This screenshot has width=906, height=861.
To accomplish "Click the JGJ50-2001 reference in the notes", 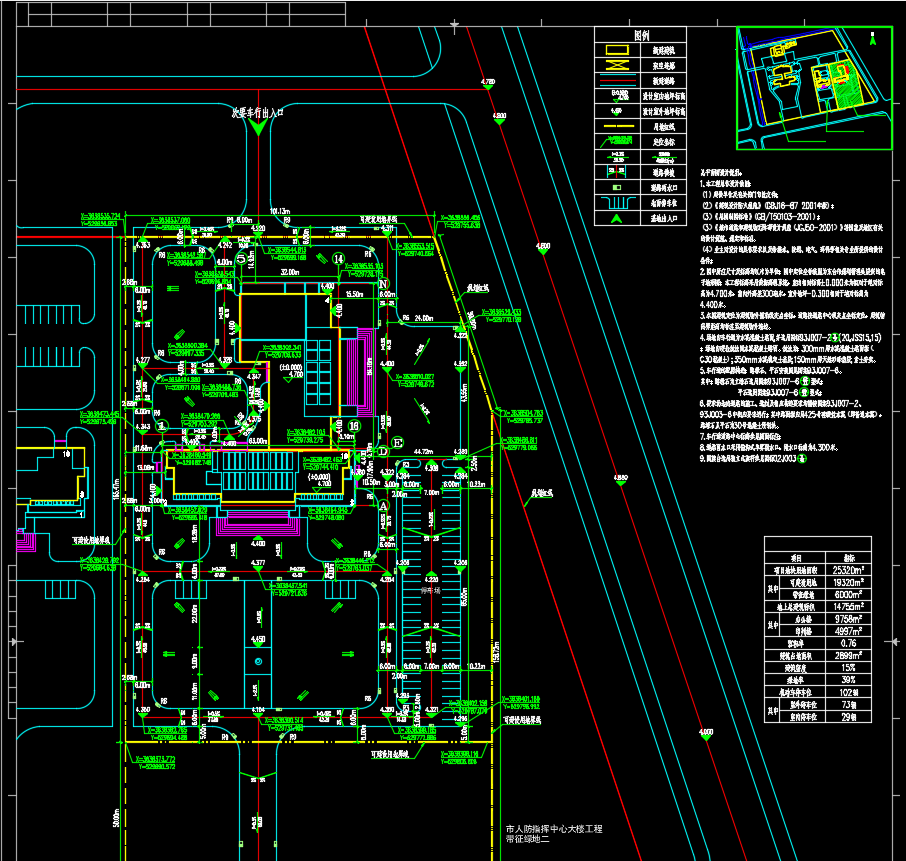I will pos(814,228).
